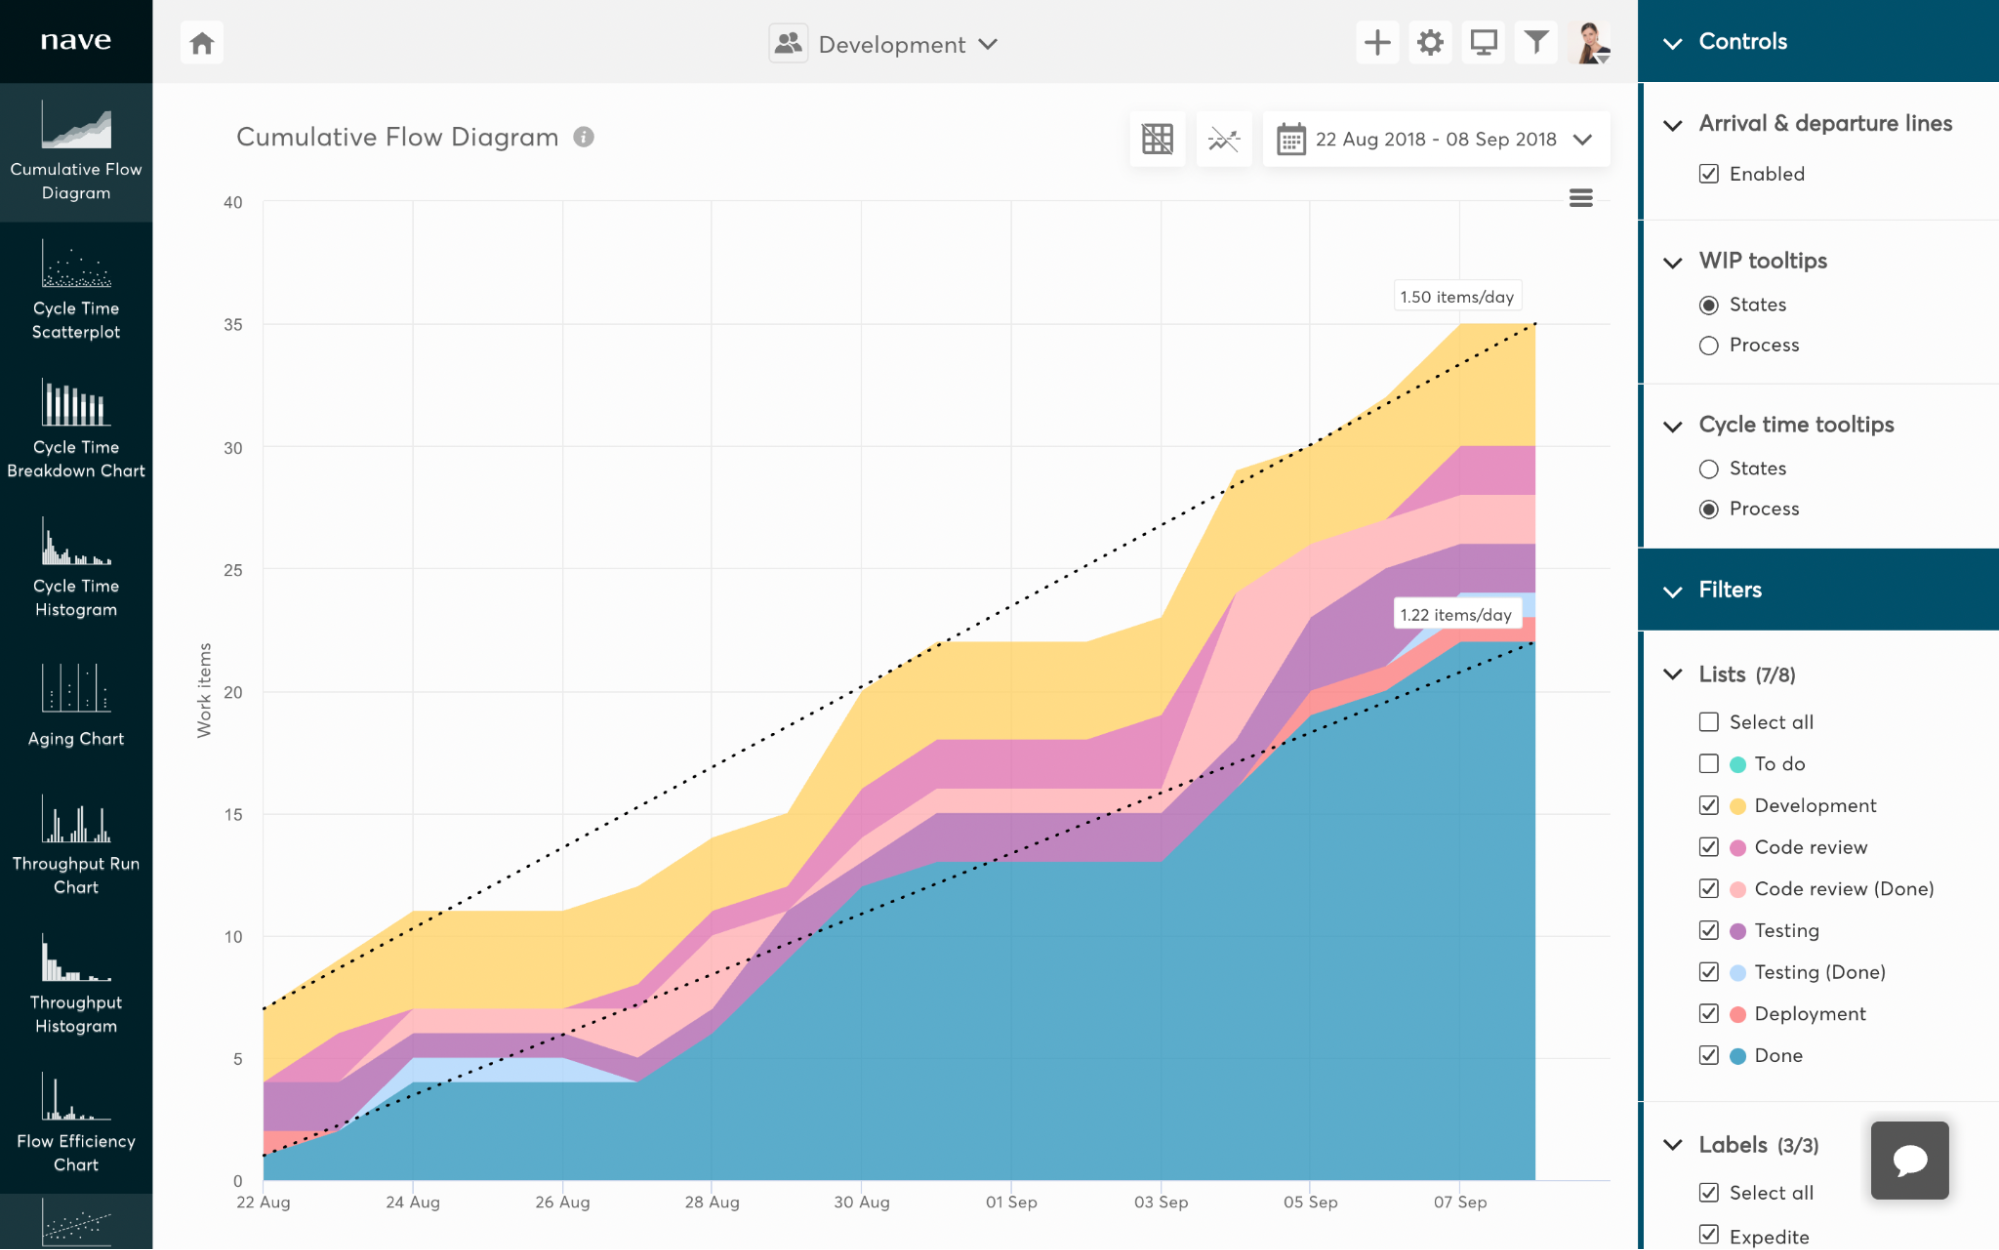Select States radio for cycle time tooltips
Viewport: 1999px width, 1250px height.
click(1708, 468)
